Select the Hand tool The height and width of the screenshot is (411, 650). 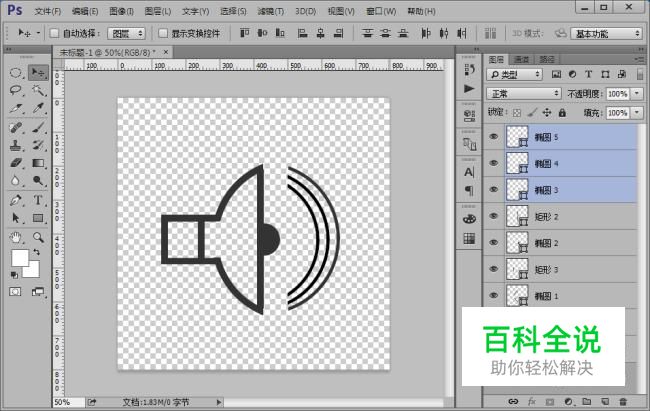pyautogui.click(x=16, y=237)
